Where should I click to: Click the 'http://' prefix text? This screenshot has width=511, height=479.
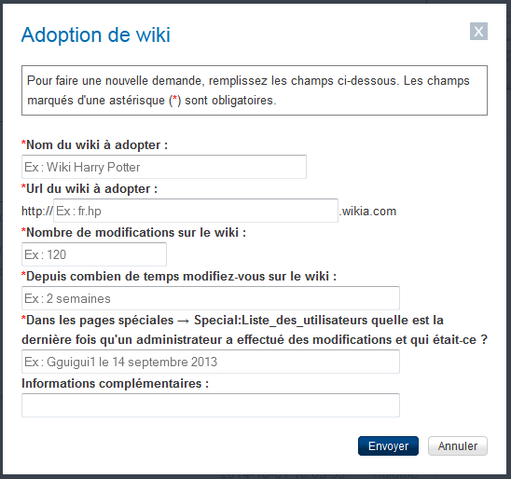[37, 211]
